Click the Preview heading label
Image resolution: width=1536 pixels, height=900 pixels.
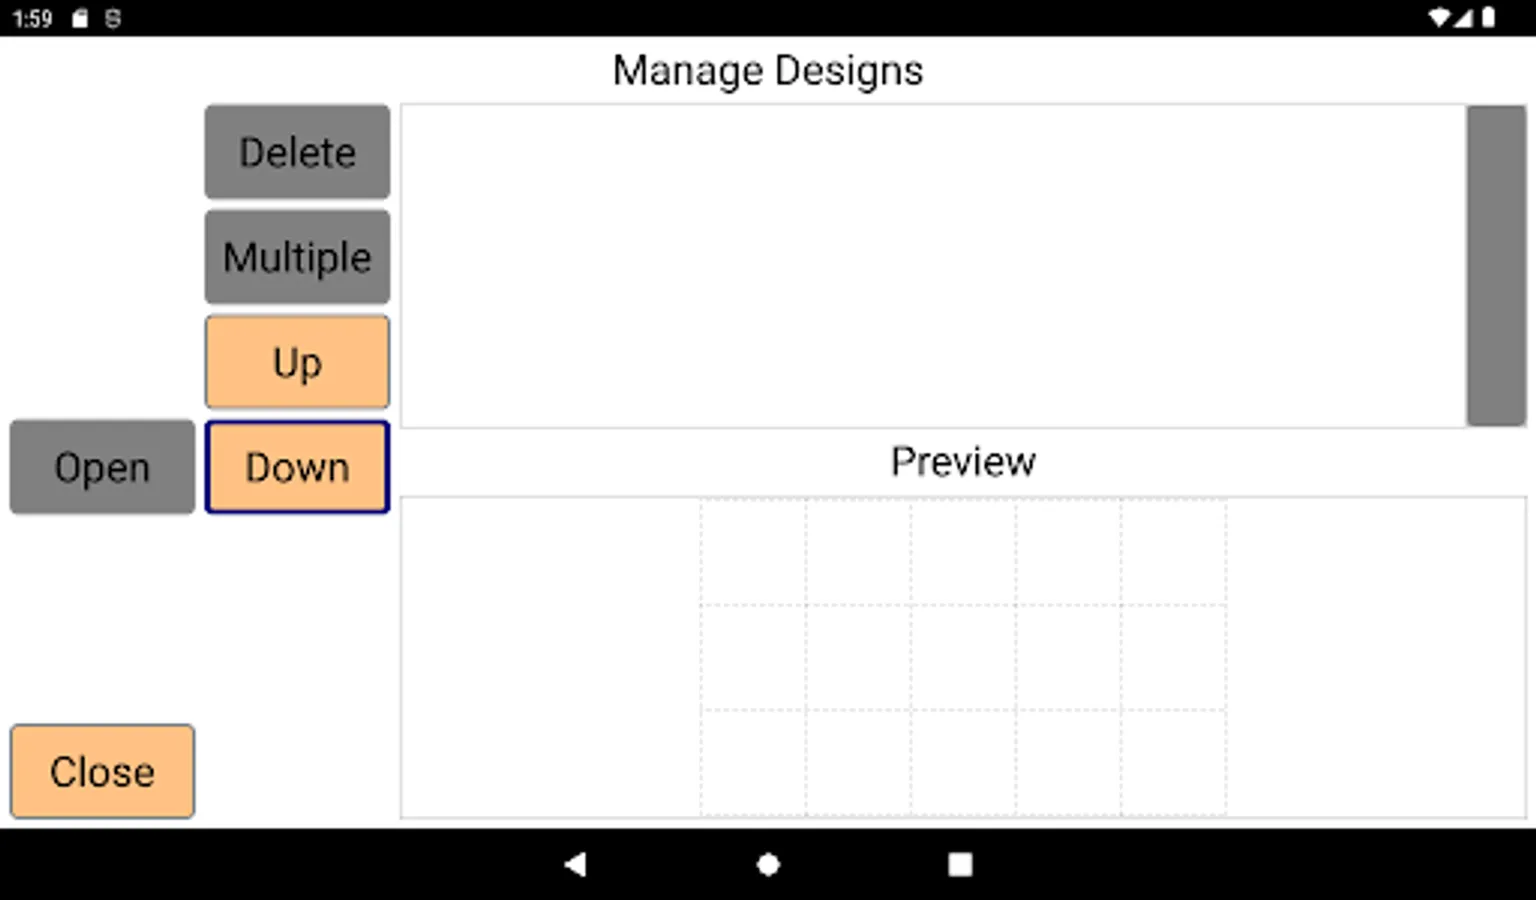pos(962,462)
